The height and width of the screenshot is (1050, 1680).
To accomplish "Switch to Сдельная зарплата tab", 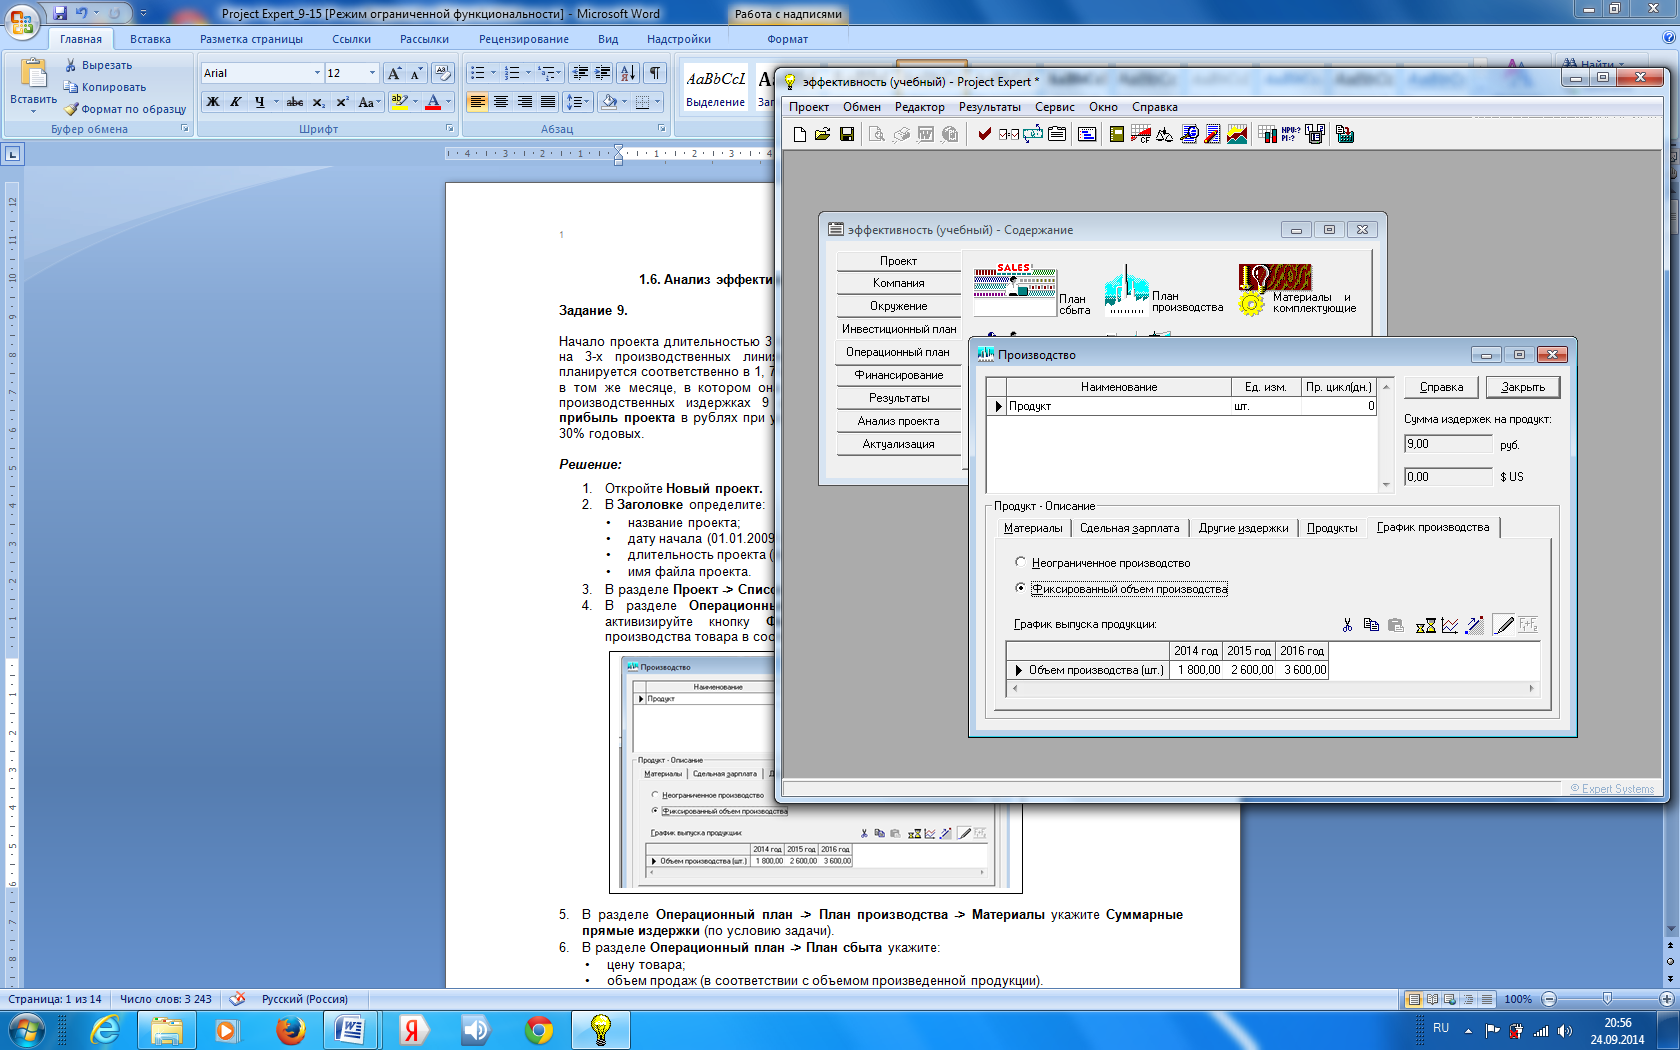I will click(x=1130, y=528).
